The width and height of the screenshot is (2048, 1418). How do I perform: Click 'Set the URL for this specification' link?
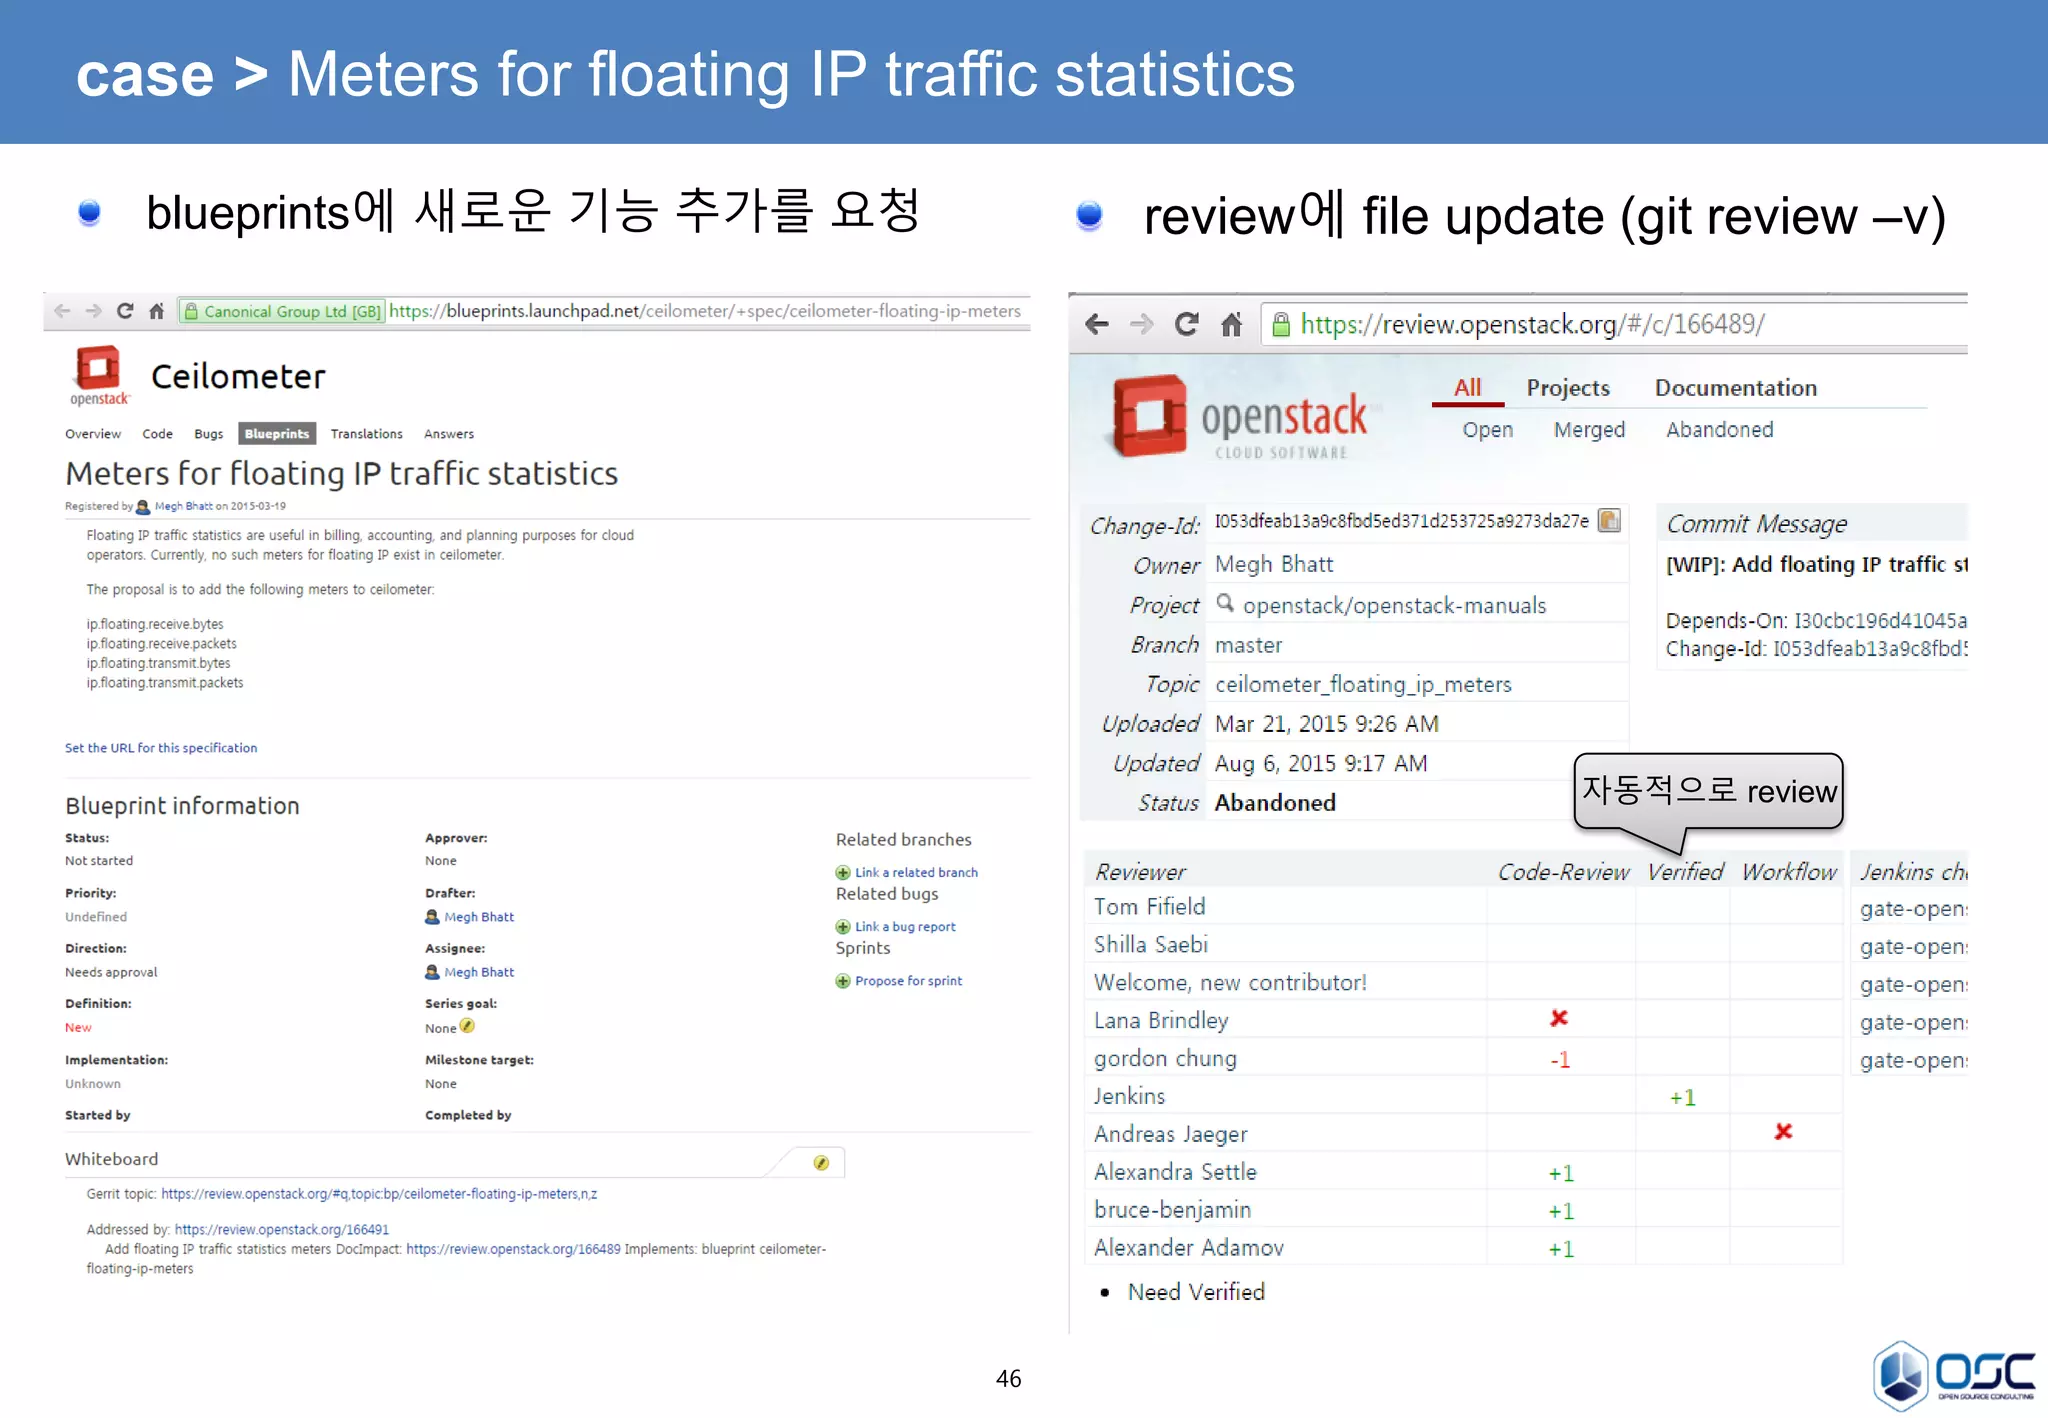(x=161, y=748)
